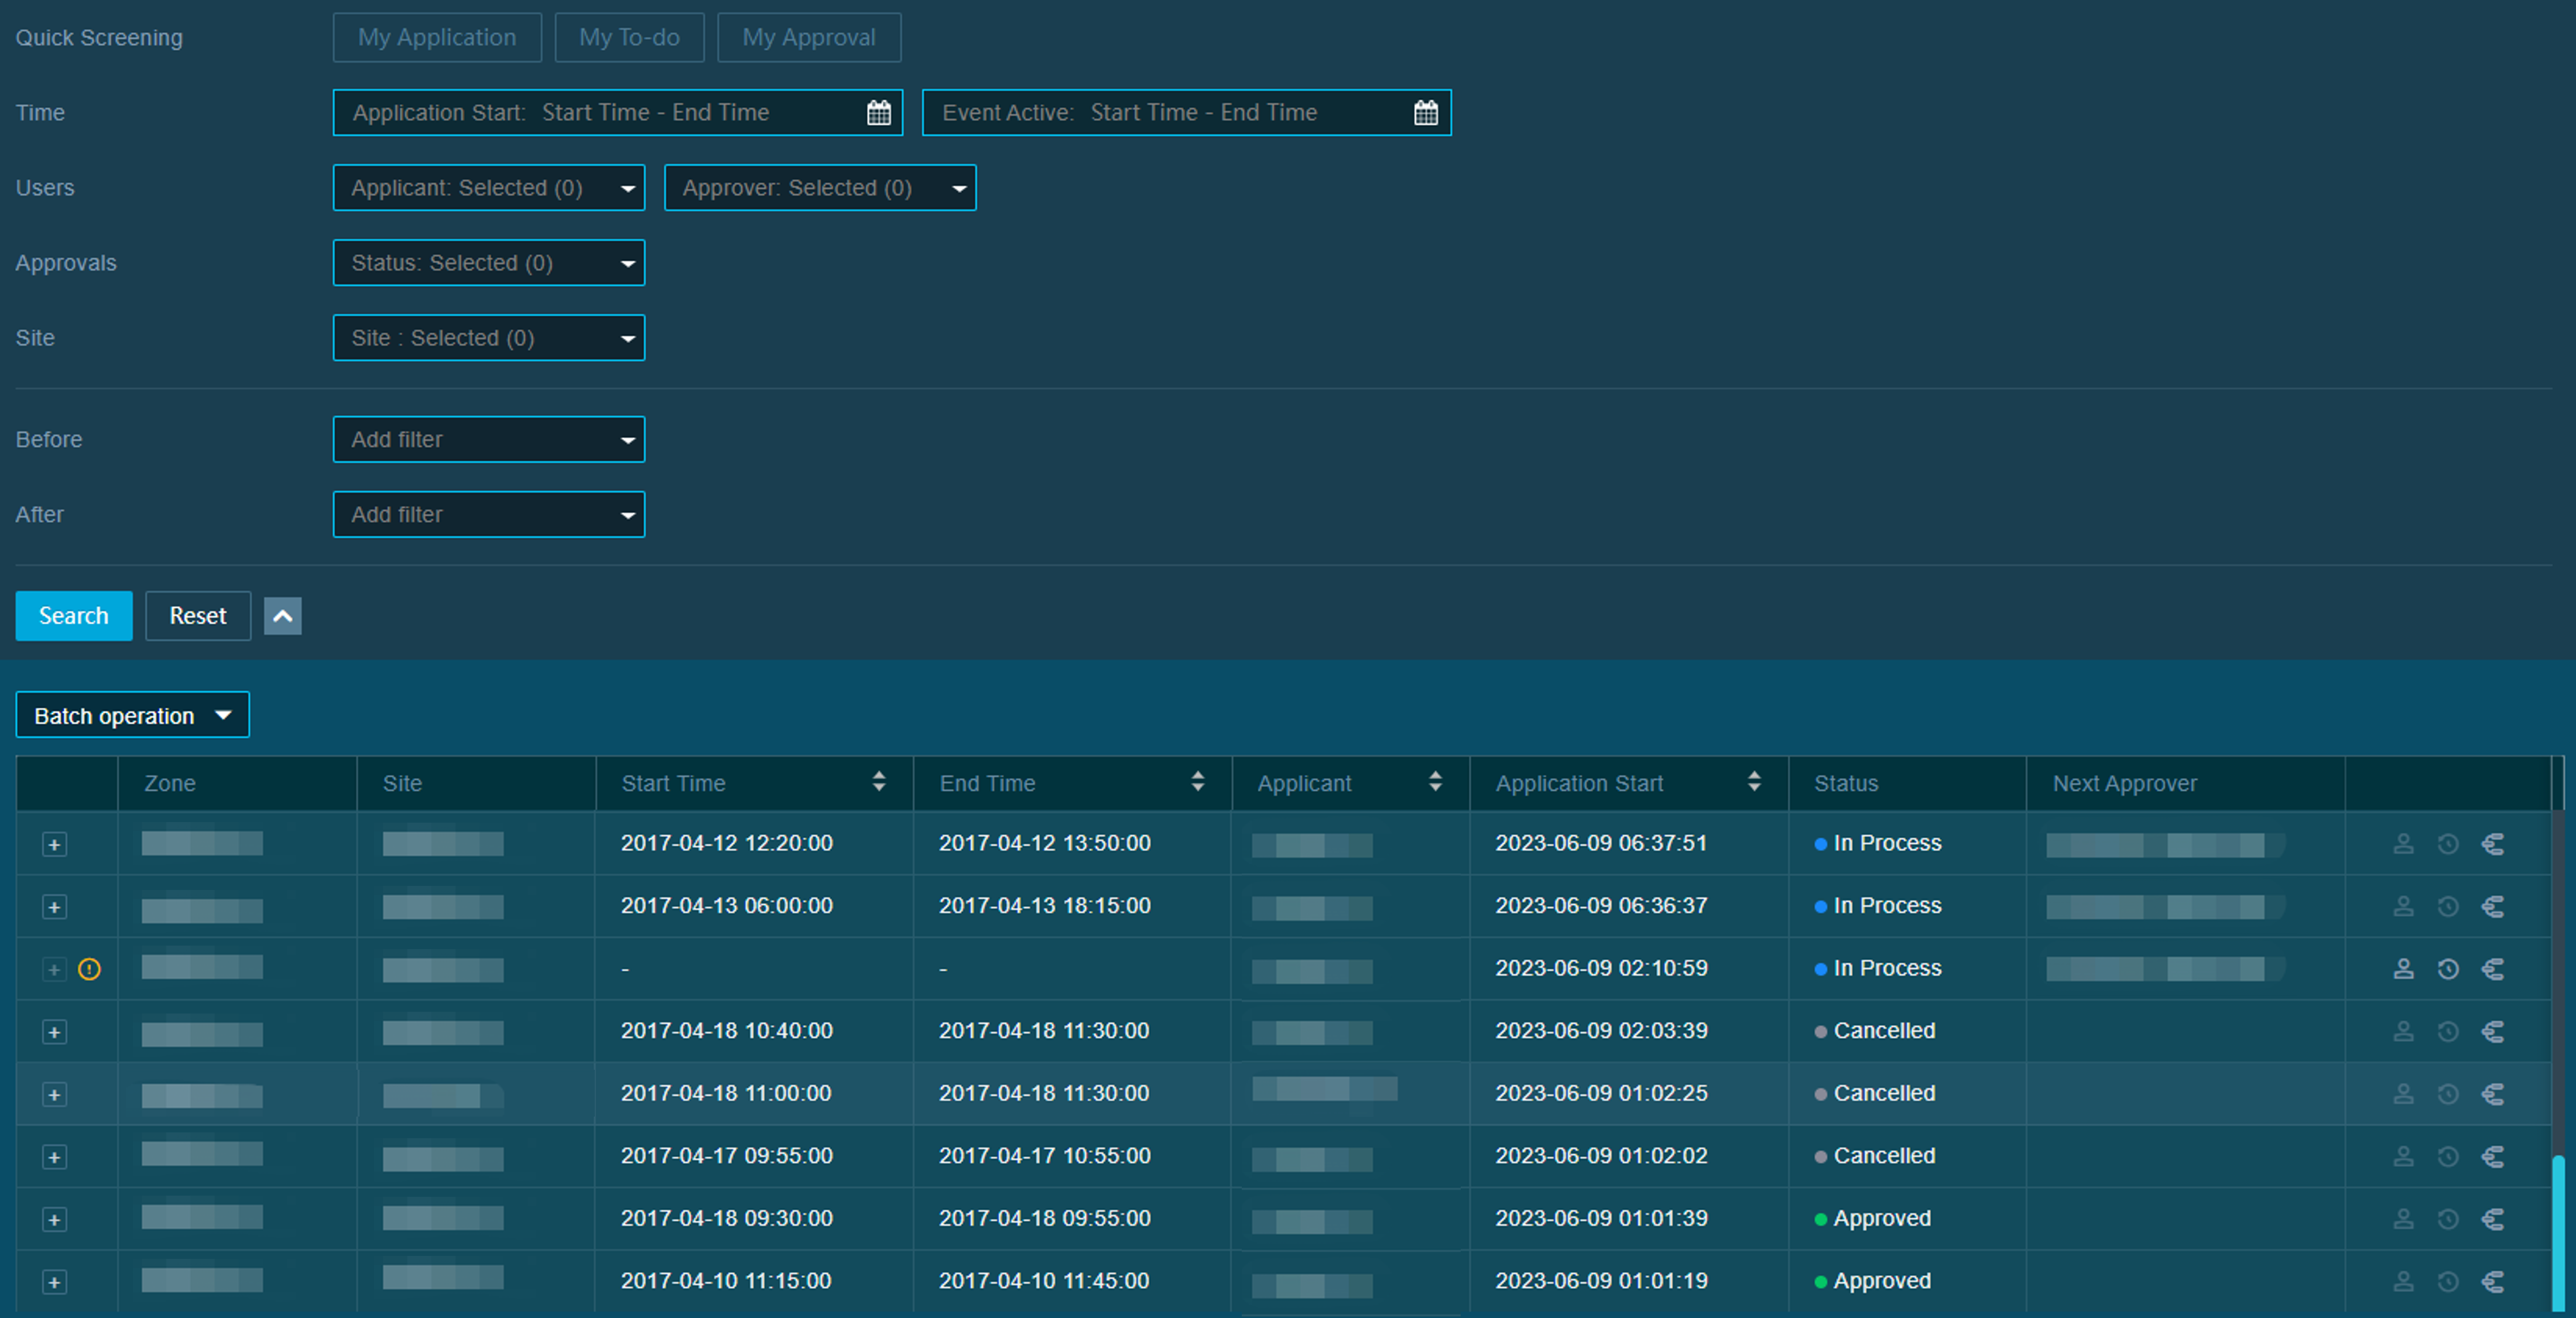This screenshot has height=1318, width=2576.
Task: Click the warning icon in the row without start time
Action: coord(89,969)
